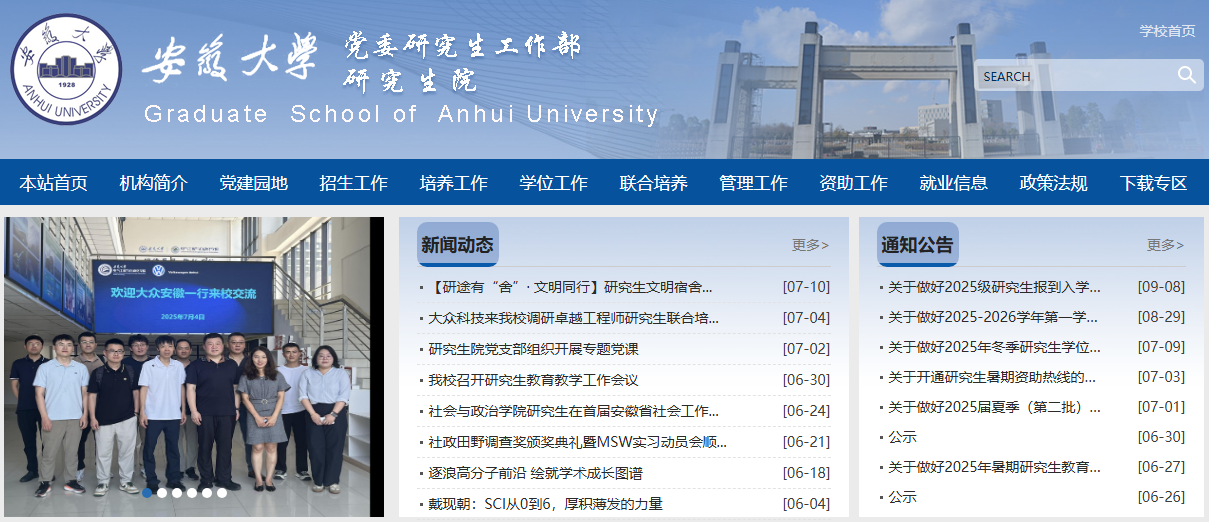1209x522 pixels.
Task: Open the 招生工作 navigation menu
Action: 353,183
